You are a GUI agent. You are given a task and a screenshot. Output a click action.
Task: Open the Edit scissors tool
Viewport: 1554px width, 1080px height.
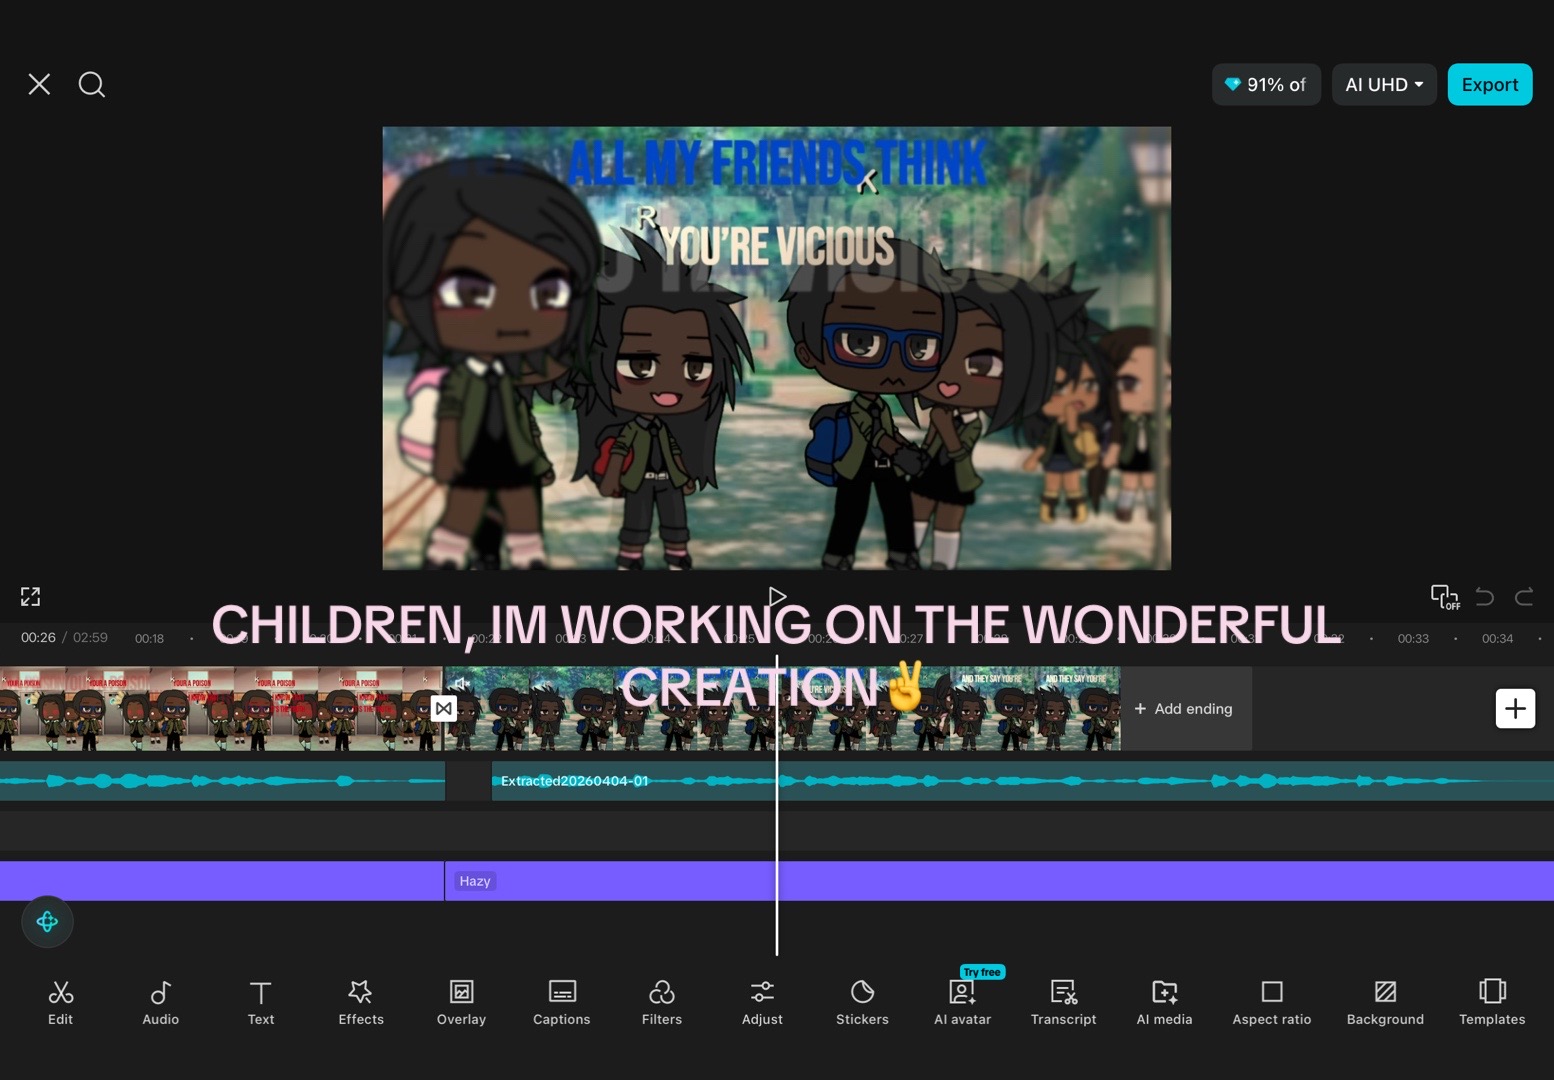coord(60,1003)
